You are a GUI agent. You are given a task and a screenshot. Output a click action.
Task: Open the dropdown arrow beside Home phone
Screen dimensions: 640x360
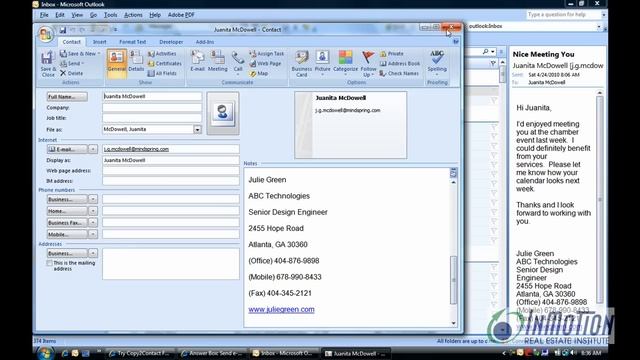[x=93, y=211]
